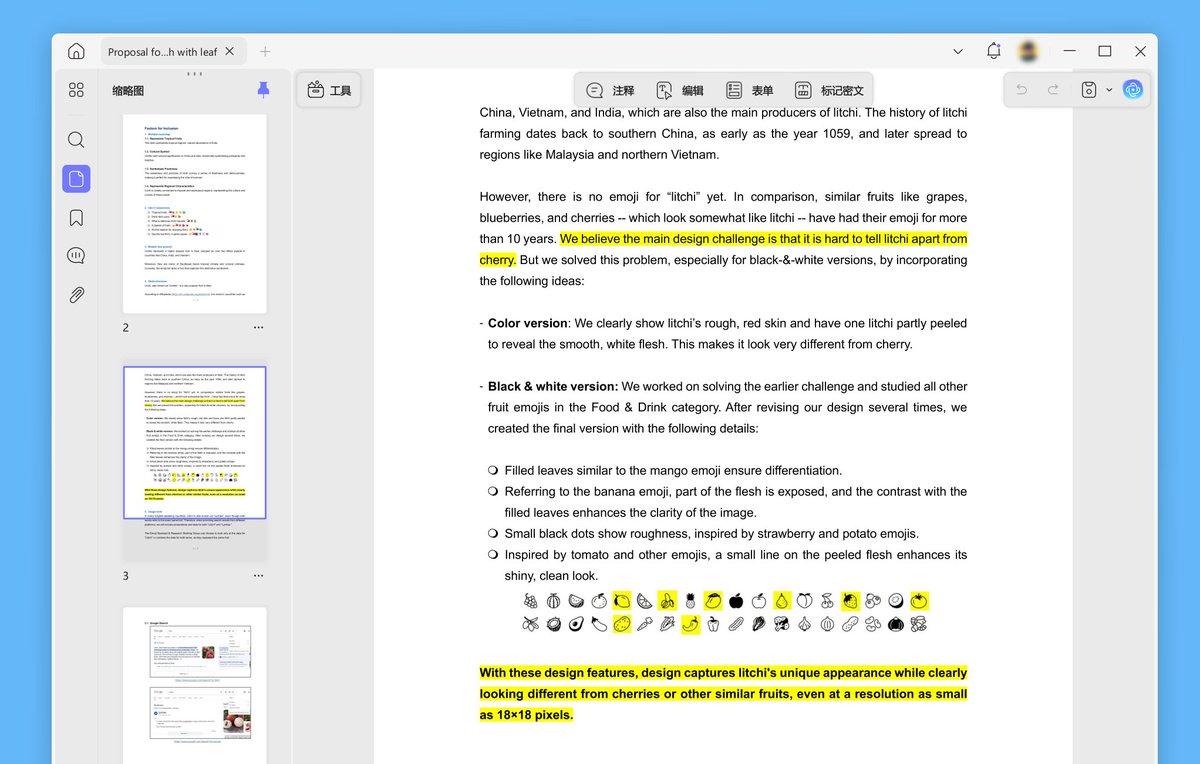The width and height of the screenshot is (1200, 764).
Task: Expand the tab list chevron
Action: click(x=958, y=51)
